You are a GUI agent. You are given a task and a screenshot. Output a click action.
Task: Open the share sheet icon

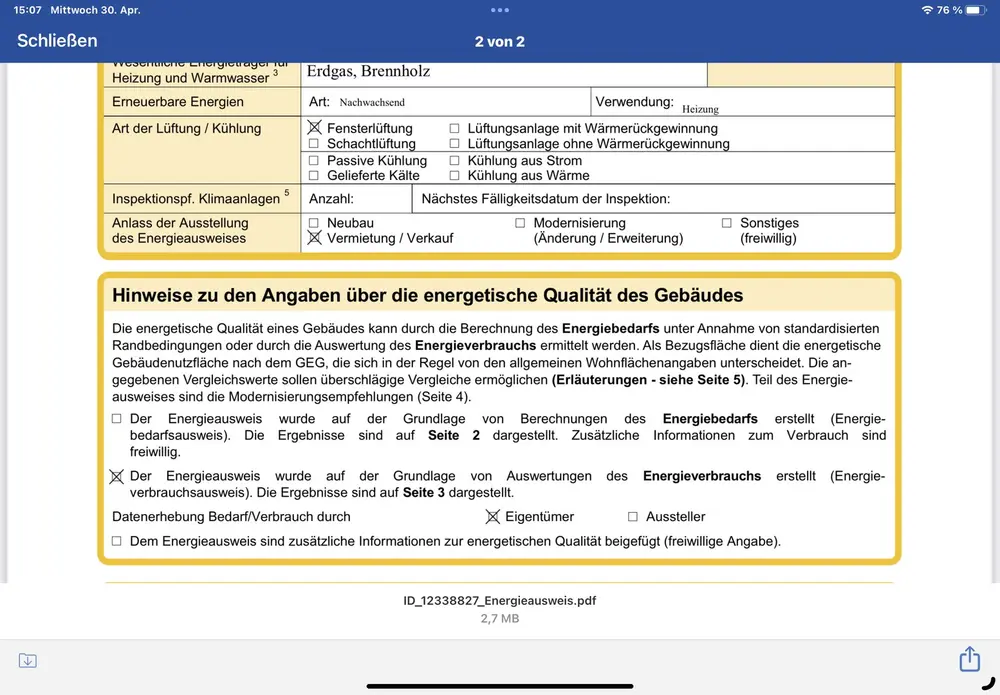pyautogui.click(x=969, y=659)
